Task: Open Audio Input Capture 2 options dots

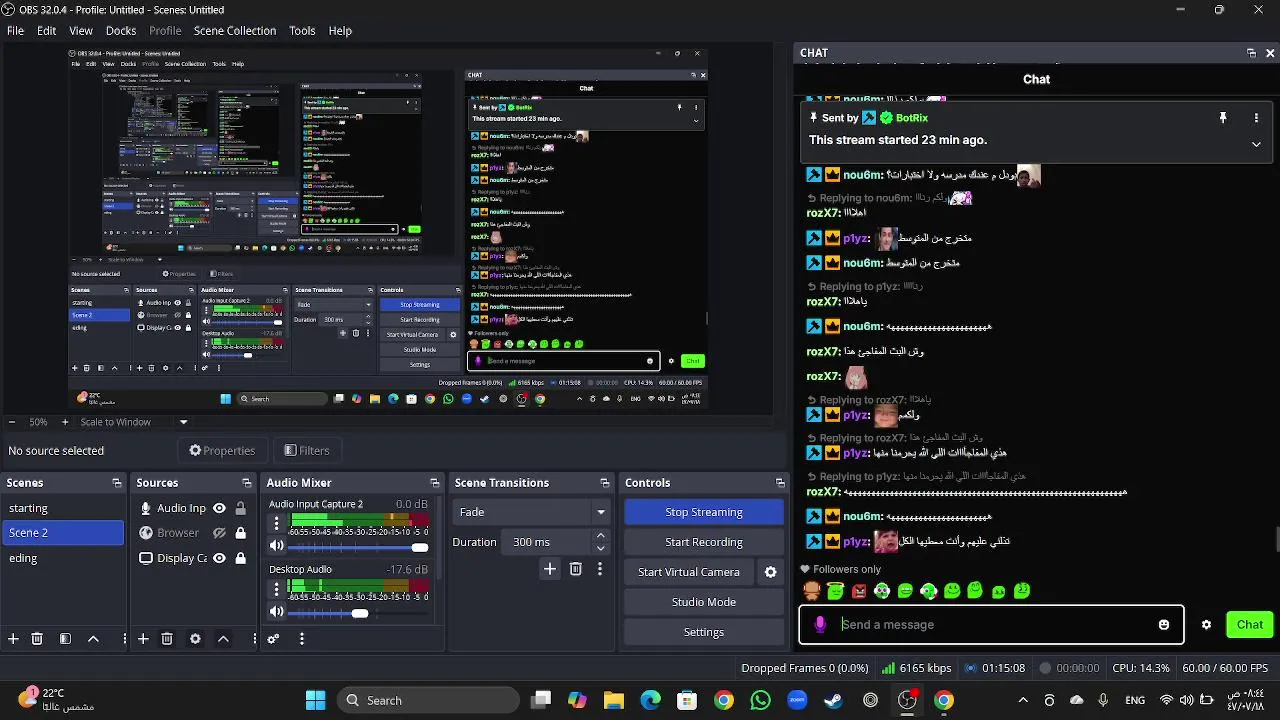Action: pyautogui.click(x=277, y=524)
